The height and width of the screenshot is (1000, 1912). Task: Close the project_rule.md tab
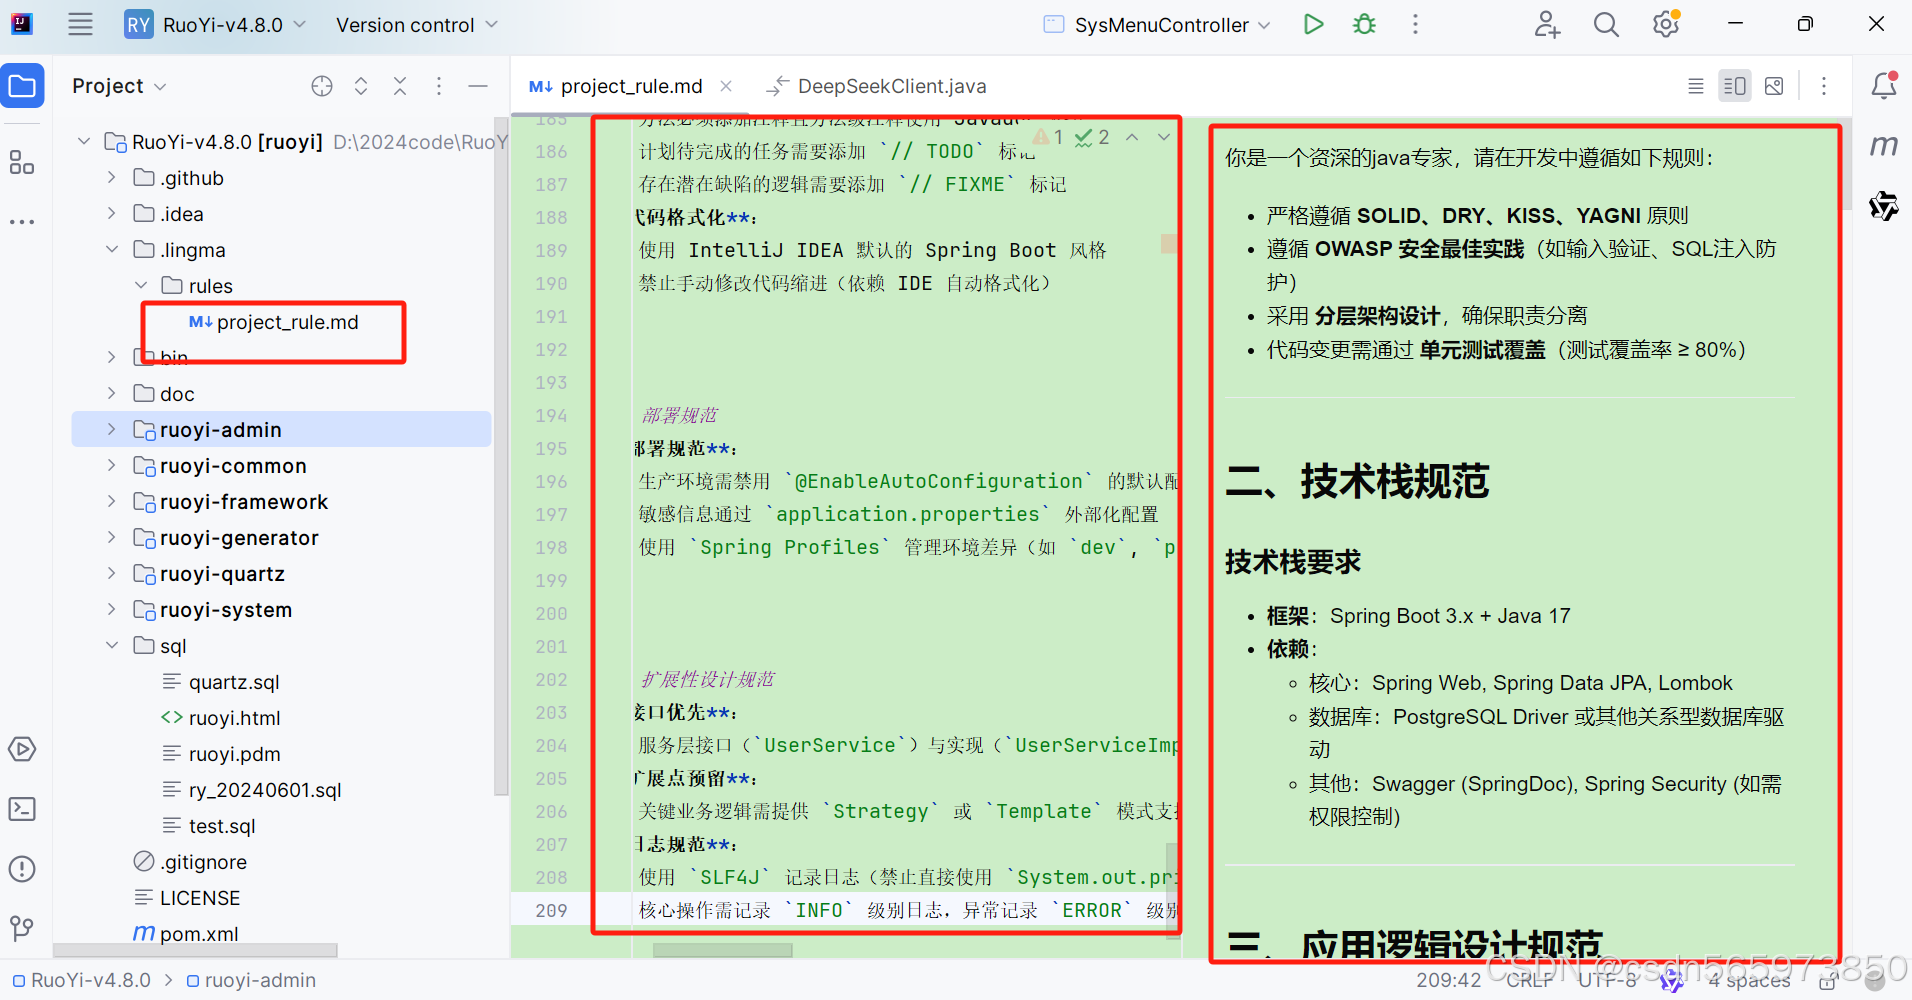pos(726,87)
